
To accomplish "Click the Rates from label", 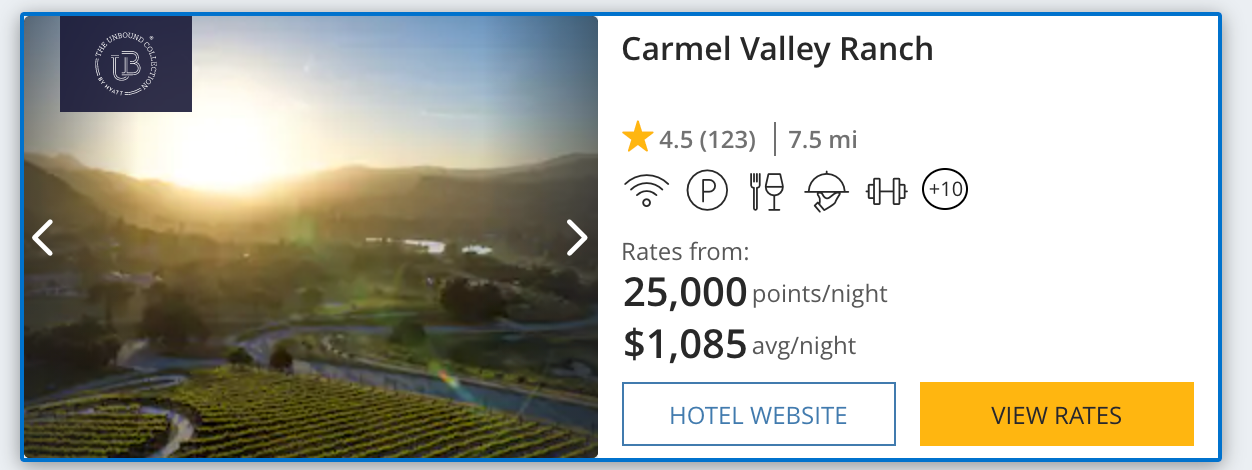I will 685,251.
